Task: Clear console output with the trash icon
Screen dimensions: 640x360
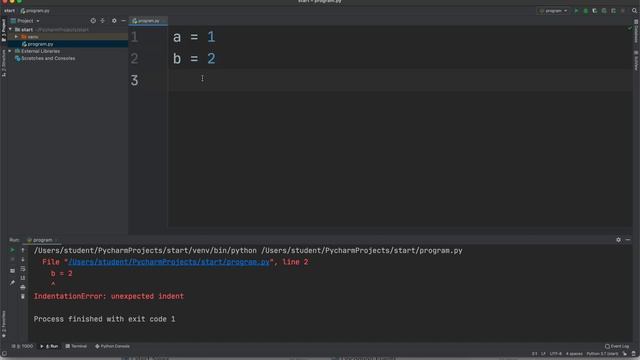Action: click(x=23, y=296)
